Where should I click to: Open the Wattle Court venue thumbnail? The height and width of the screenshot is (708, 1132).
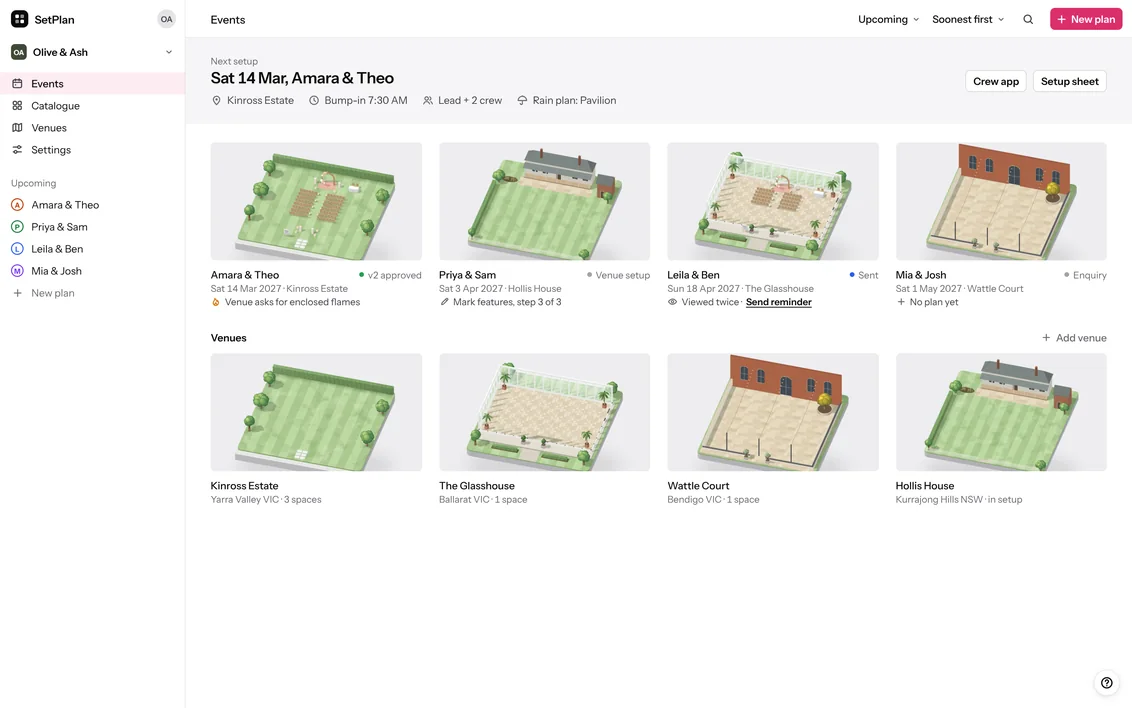point(773,412)
